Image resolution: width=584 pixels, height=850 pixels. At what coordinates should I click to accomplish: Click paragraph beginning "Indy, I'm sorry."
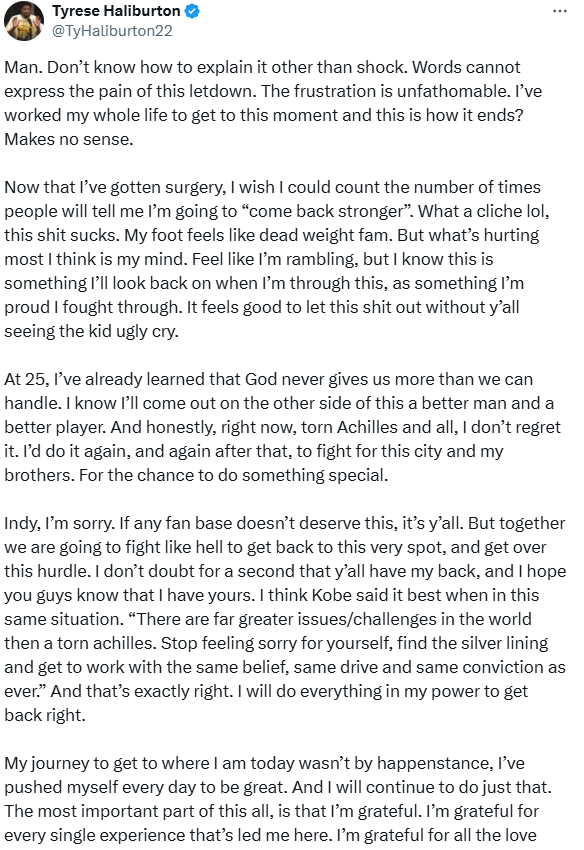(x=285, y=619)
